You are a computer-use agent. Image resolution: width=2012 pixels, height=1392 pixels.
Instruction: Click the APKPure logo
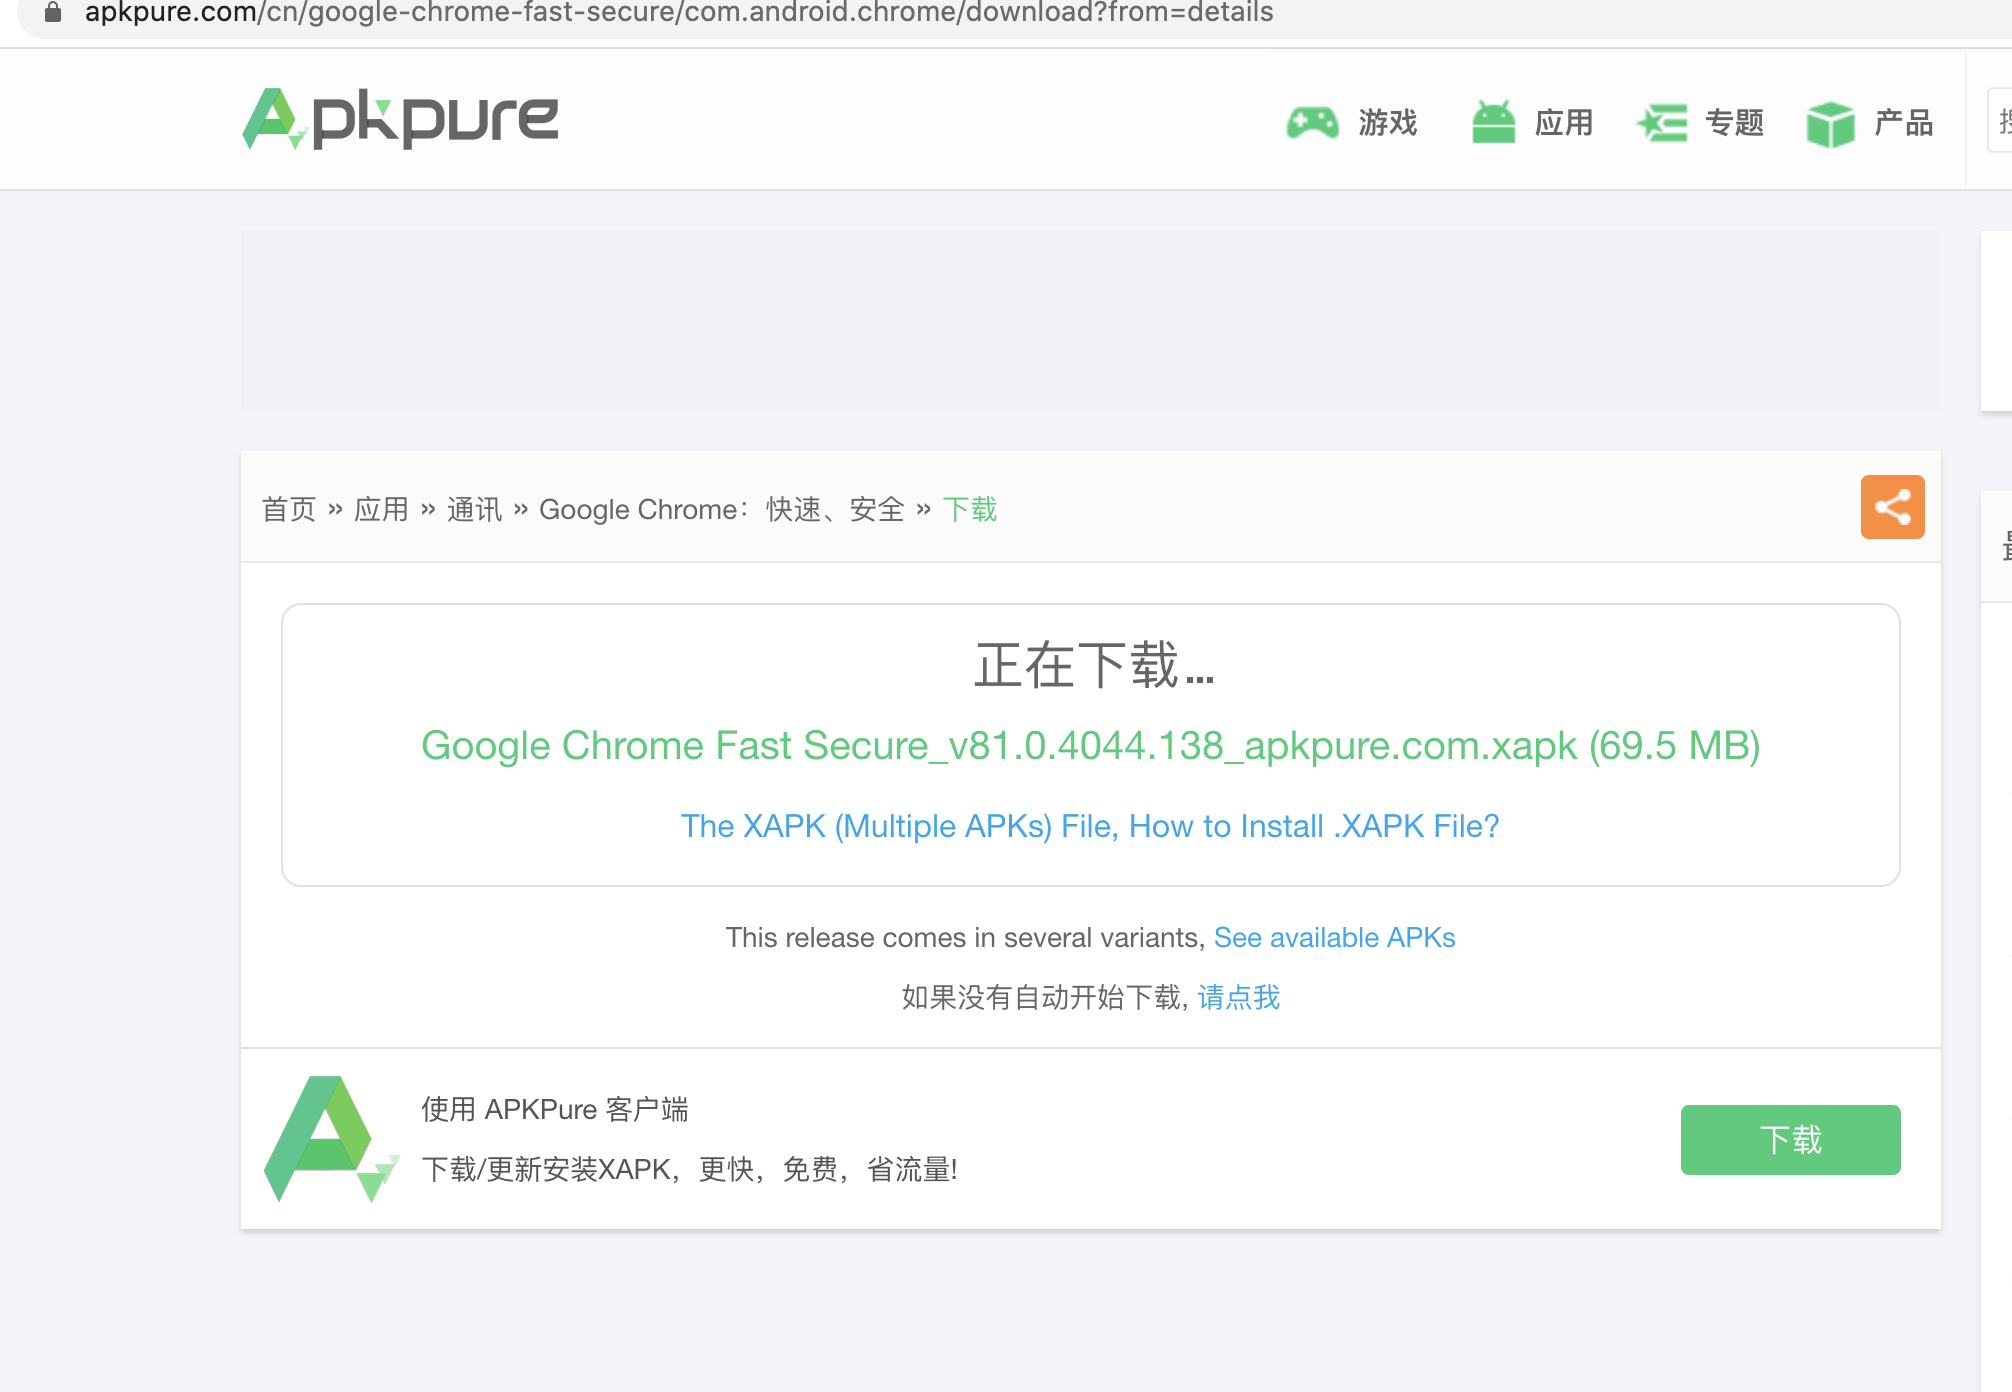tap(399, 119)
